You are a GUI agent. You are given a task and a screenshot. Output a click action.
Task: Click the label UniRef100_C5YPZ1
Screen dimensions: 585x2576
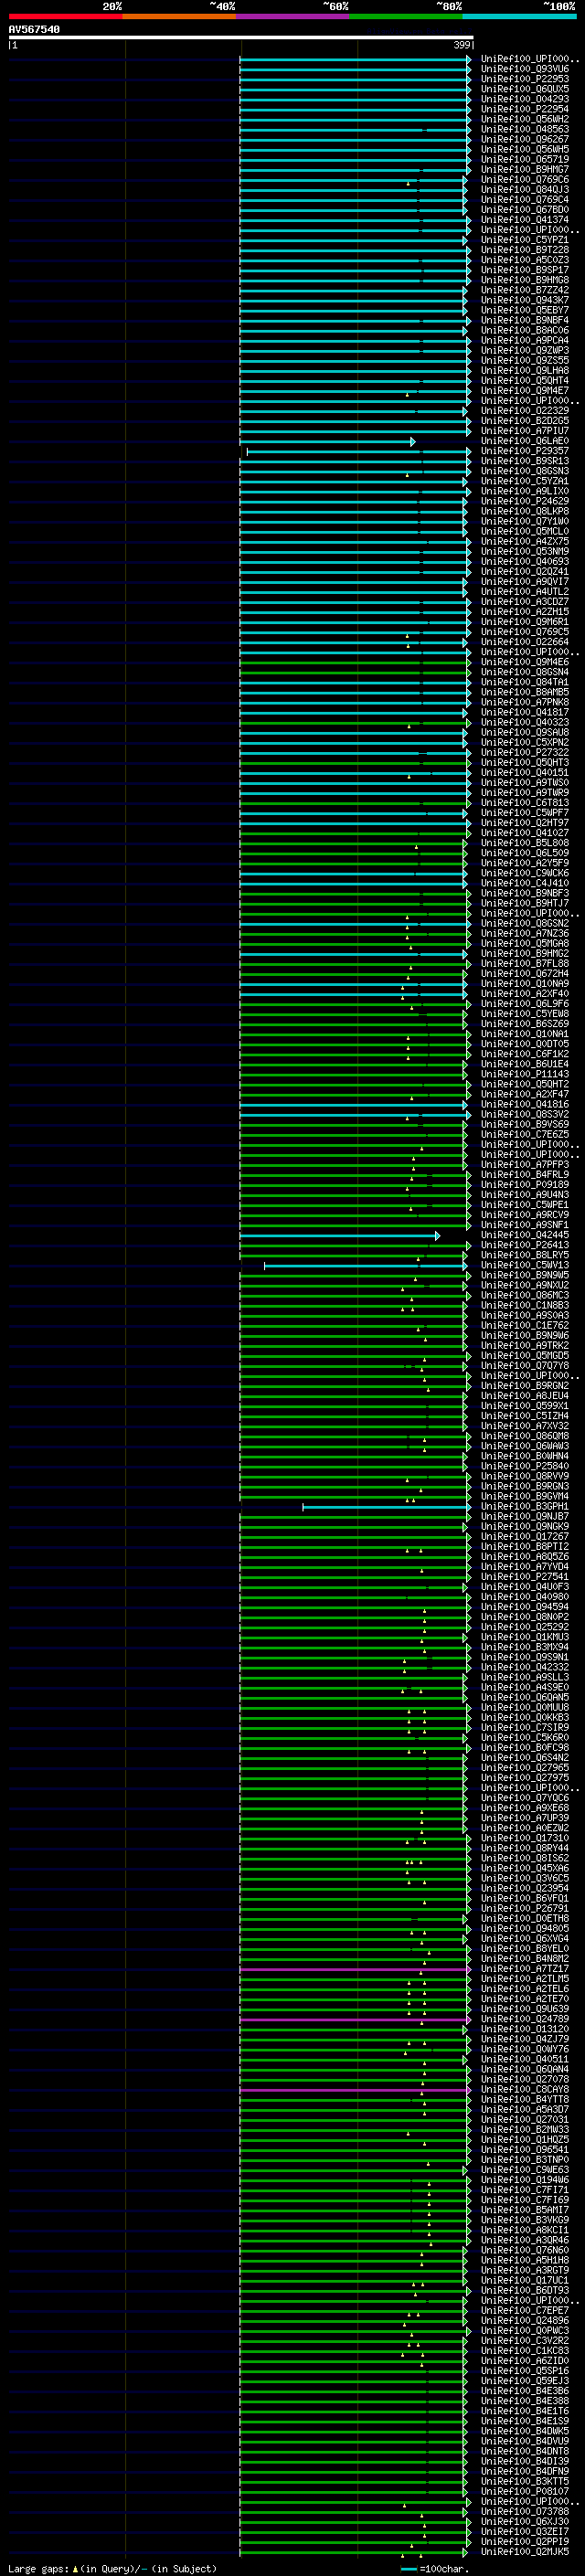tap(524, 240)
